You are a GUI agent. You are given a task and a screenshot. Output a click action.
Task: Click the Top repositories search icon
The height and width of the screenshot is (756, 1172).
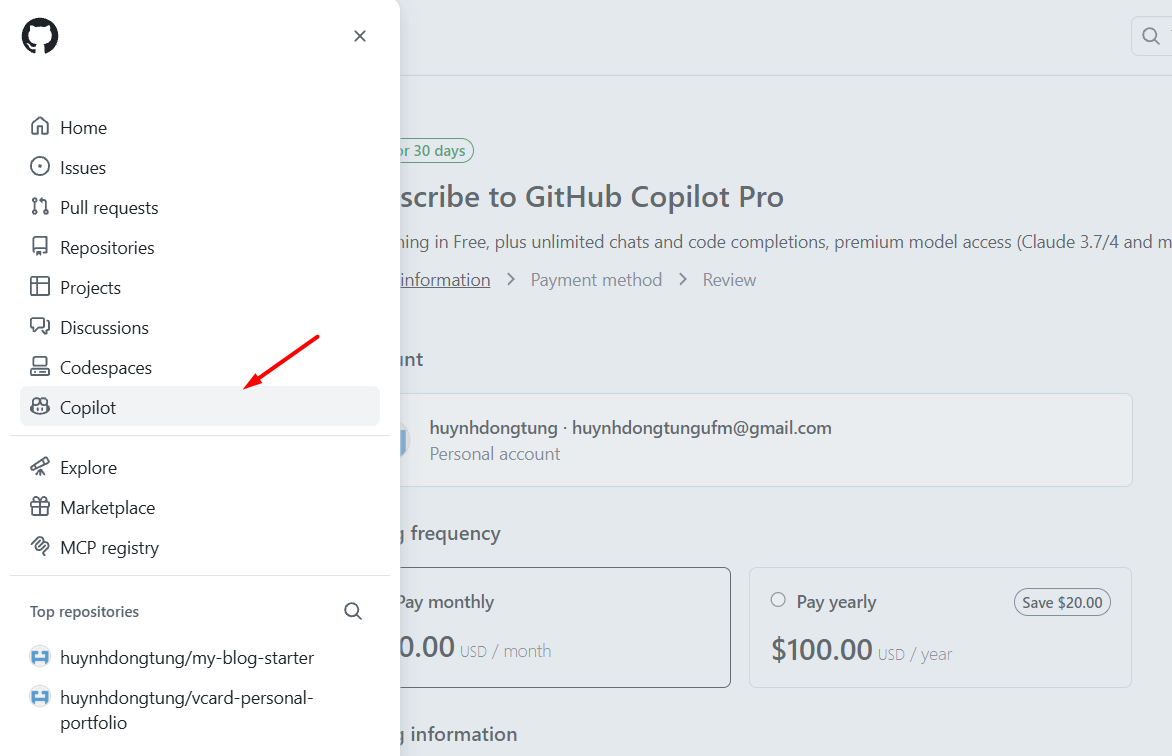pos(352,610)
